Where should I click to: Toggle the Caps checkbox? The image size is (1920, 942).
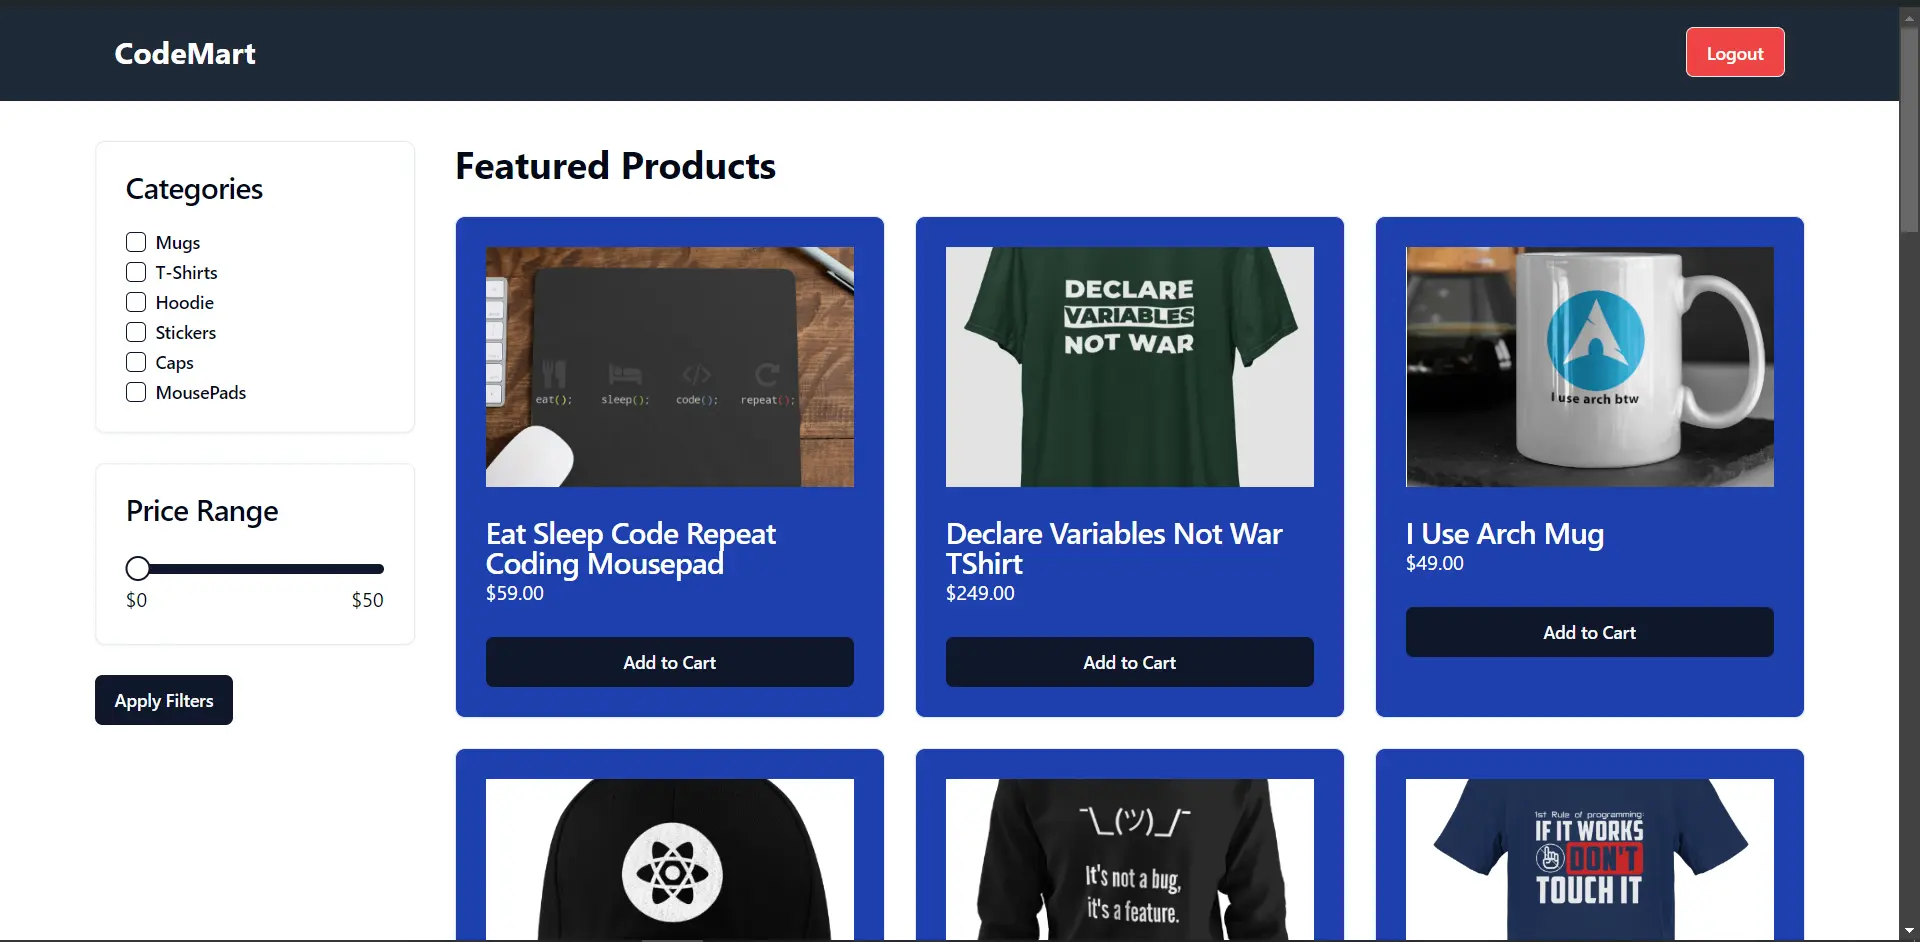point(136,362)
